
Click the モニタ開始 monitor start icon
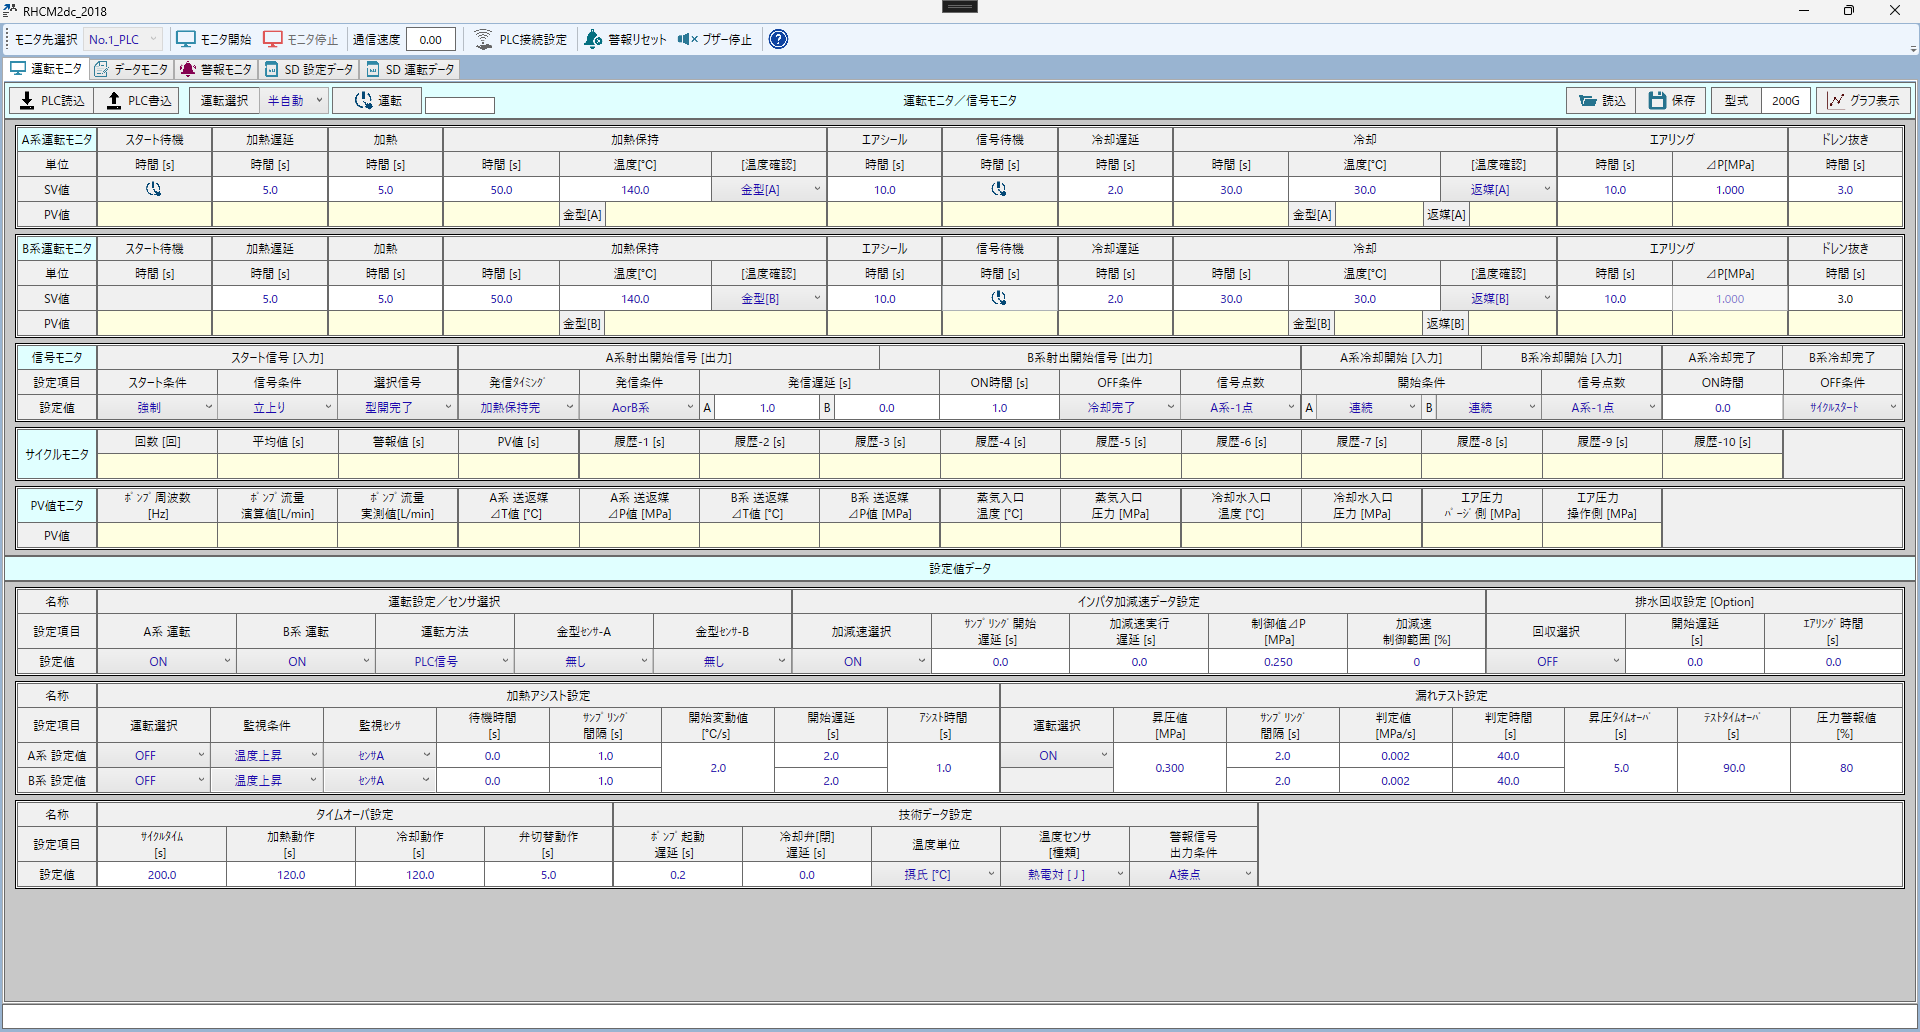pyautogui.click(x=186, y=39)
